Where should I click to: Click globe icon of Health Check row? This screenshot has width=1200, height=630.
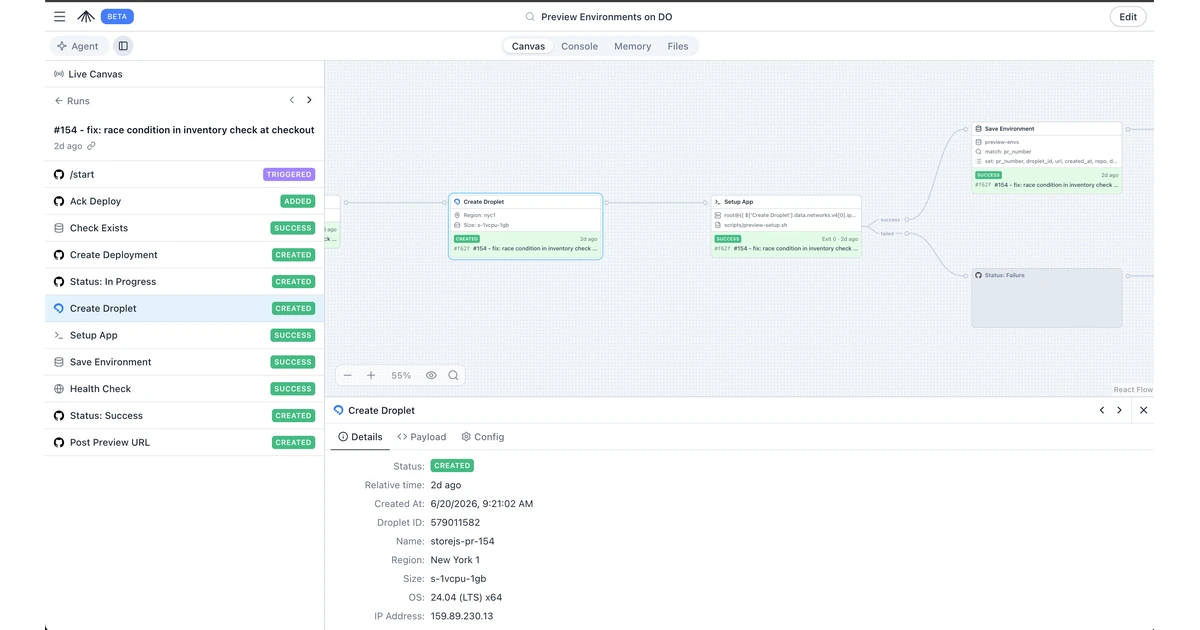[x=59, y=389]
